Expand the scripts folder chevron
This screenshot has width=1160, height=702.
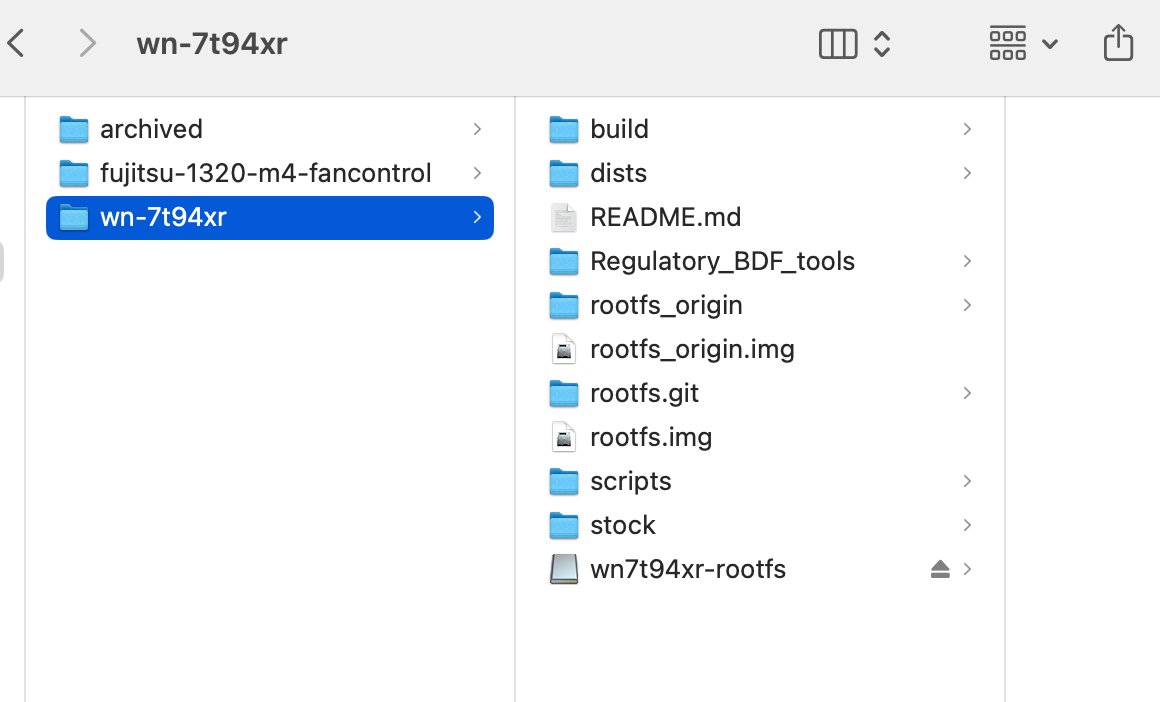967,482
